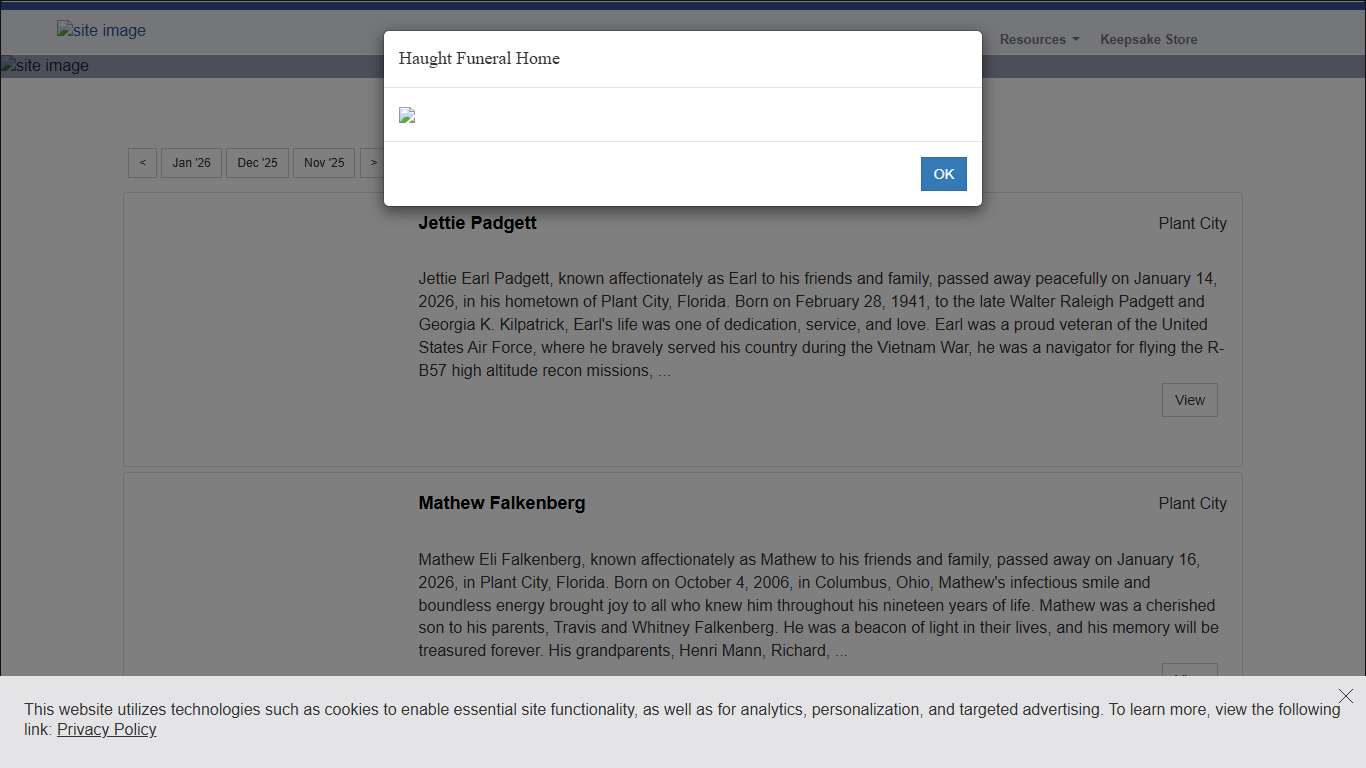Go to next months with the > arrow
This screenshot has width=1366, height=768.
tap(373, 163)
